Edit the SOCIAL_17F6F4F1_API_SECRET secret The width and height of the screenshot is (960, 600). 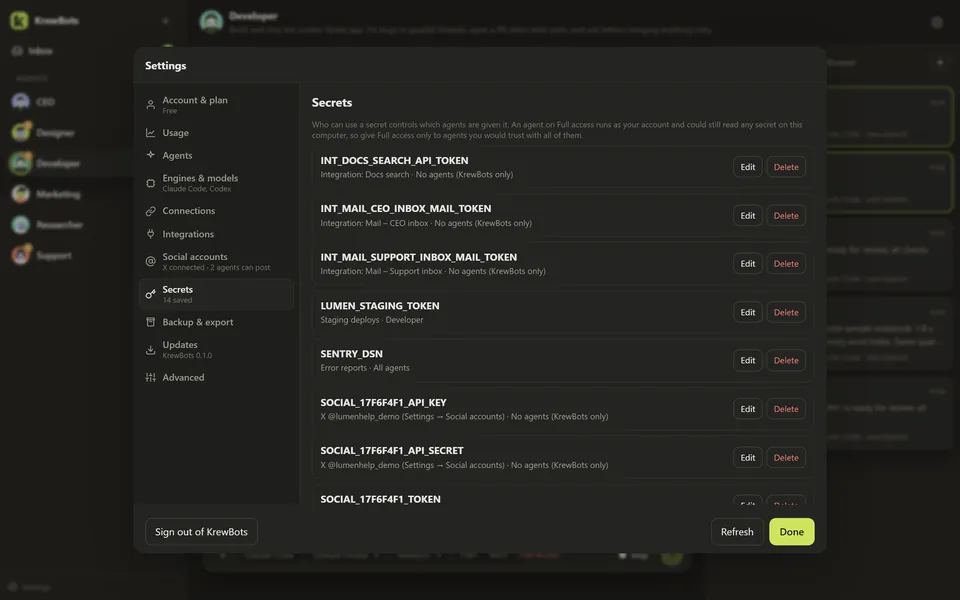pyautogui.click(x=748, y=457)
